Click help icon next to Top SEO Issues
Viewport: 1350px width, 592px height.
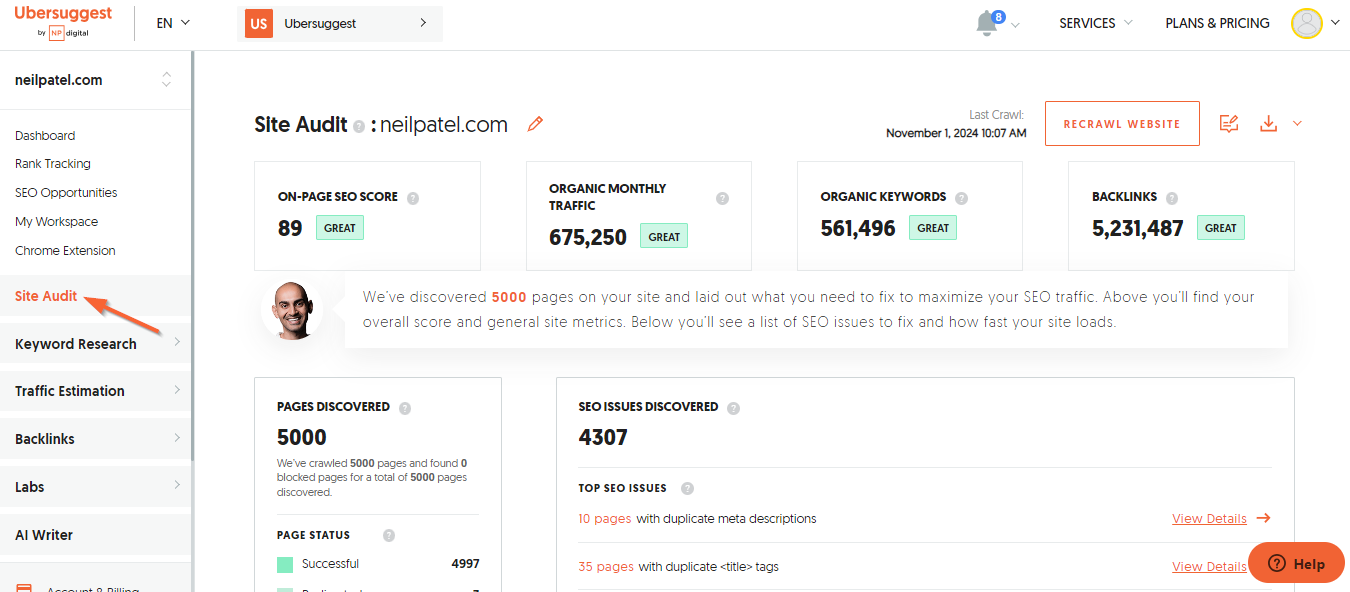(x=687, y=488)
